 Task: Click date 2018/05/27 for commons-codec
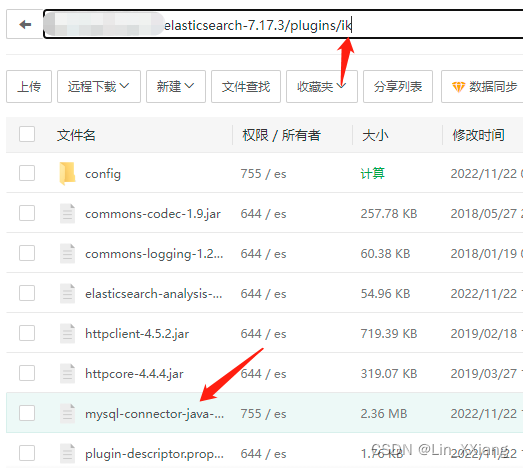tap(487, 214)
